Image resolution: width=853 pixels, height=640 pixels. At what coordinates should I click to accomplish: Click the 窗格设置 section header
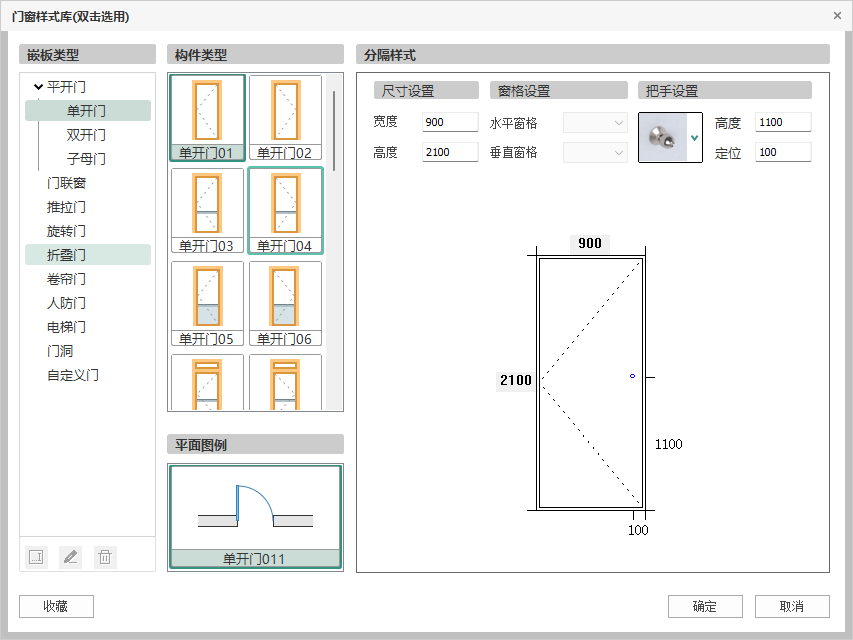pyautogui.click(x=559, y=90)
